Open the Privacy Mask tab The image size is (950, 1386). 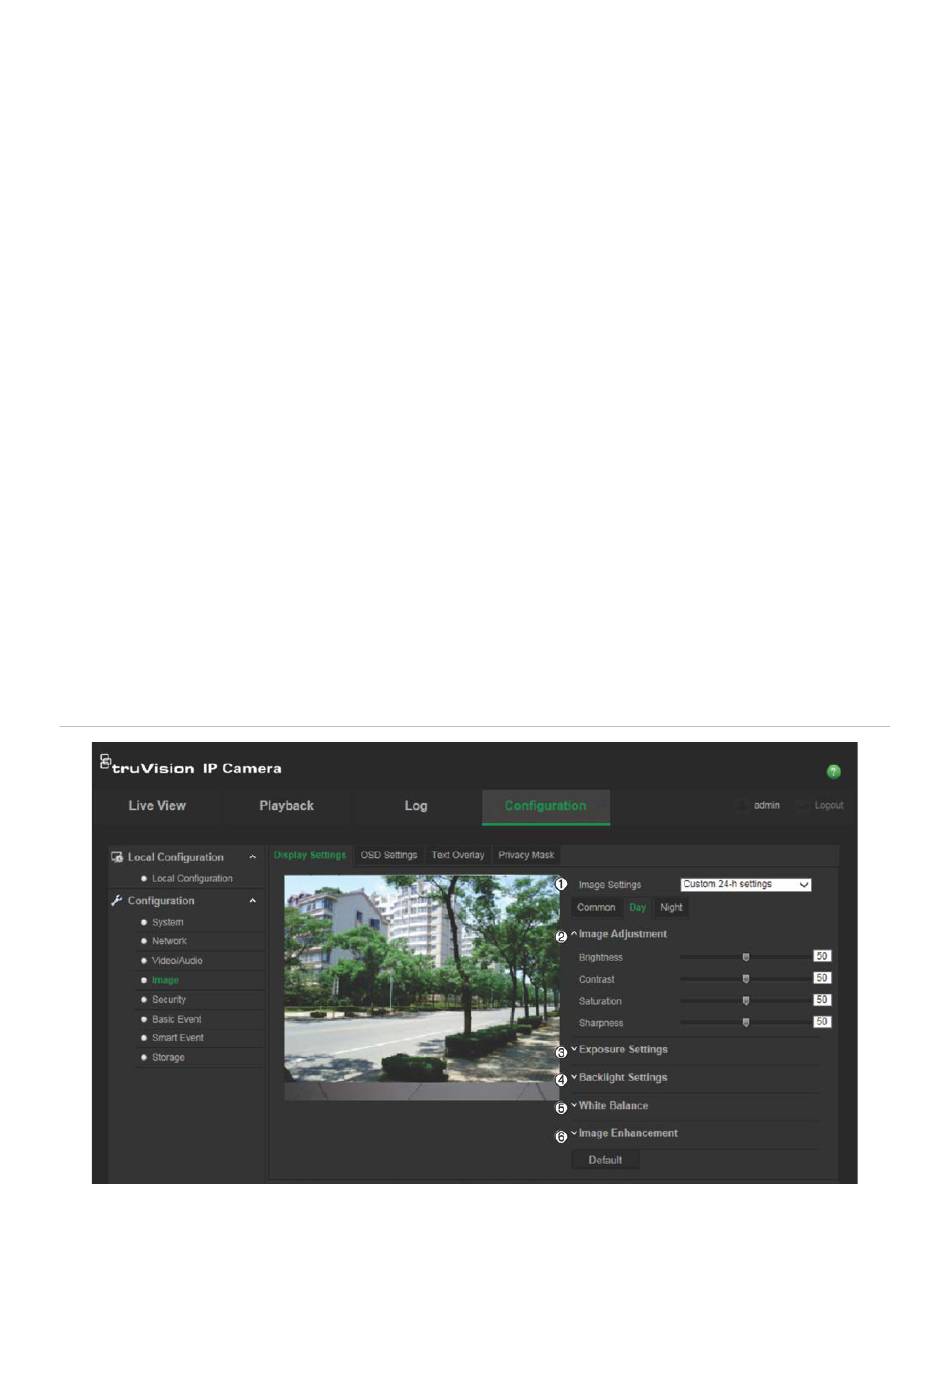click(526, 855)
